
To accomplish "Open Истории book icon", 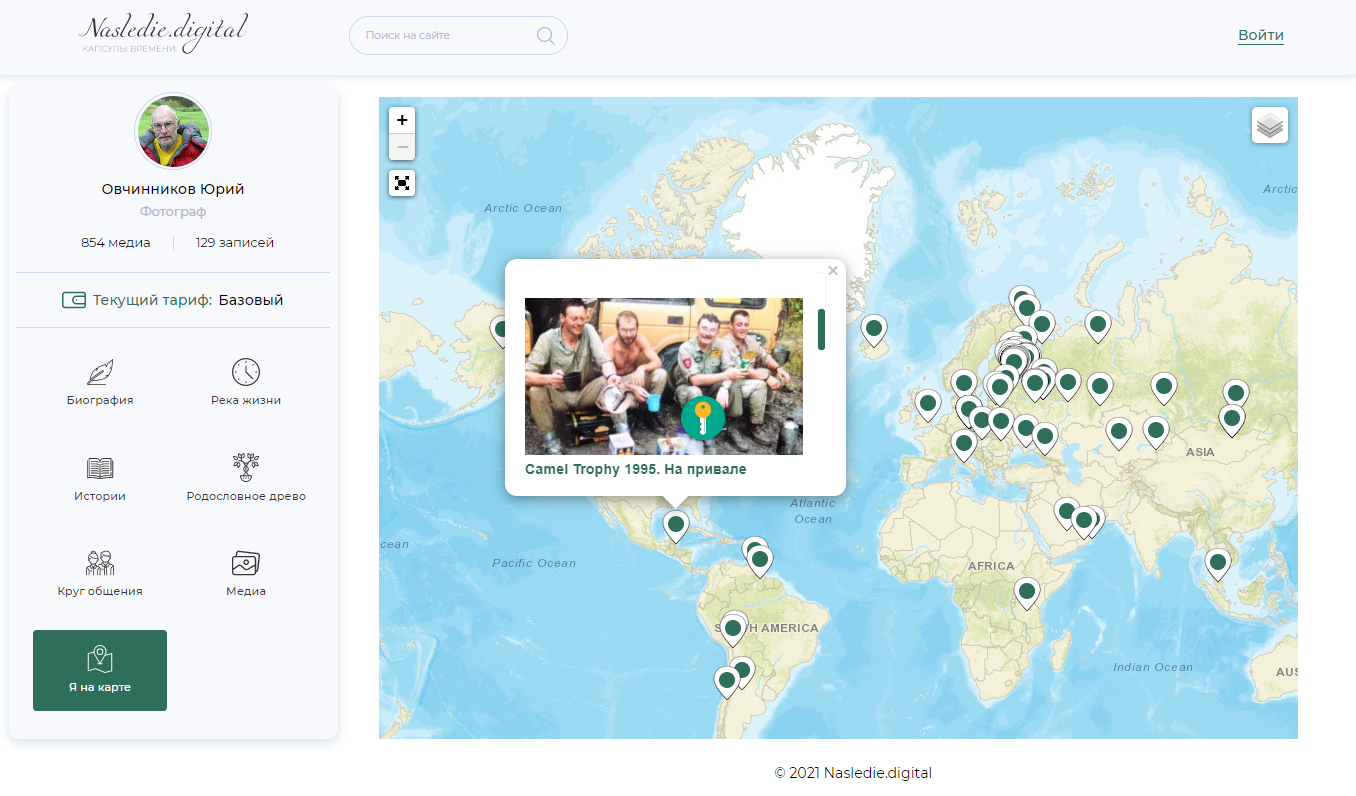I will pyautogui.click(x=99, y=468).
